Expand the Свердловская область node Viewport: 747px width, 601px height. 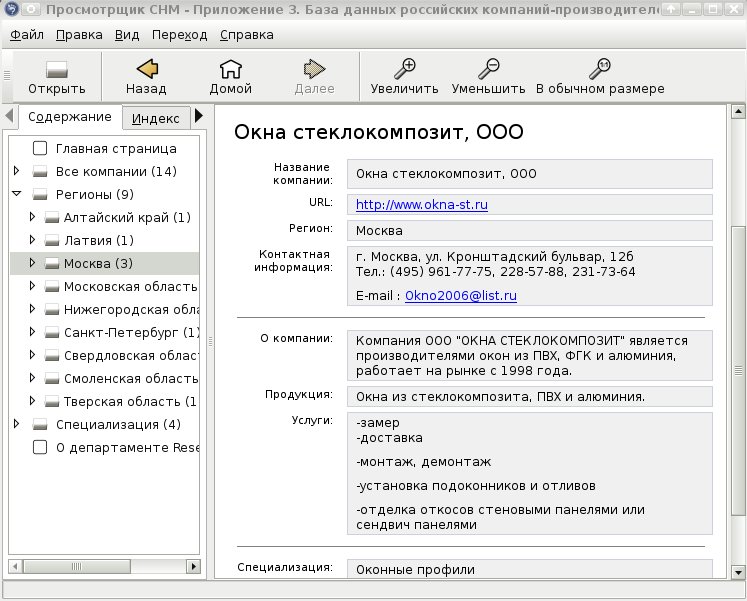click(32, 355)
